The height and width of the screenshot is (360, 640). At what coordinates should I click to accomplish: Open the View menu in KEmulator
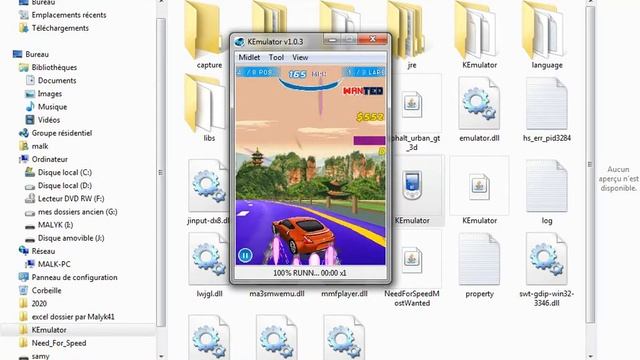(300, 58)
